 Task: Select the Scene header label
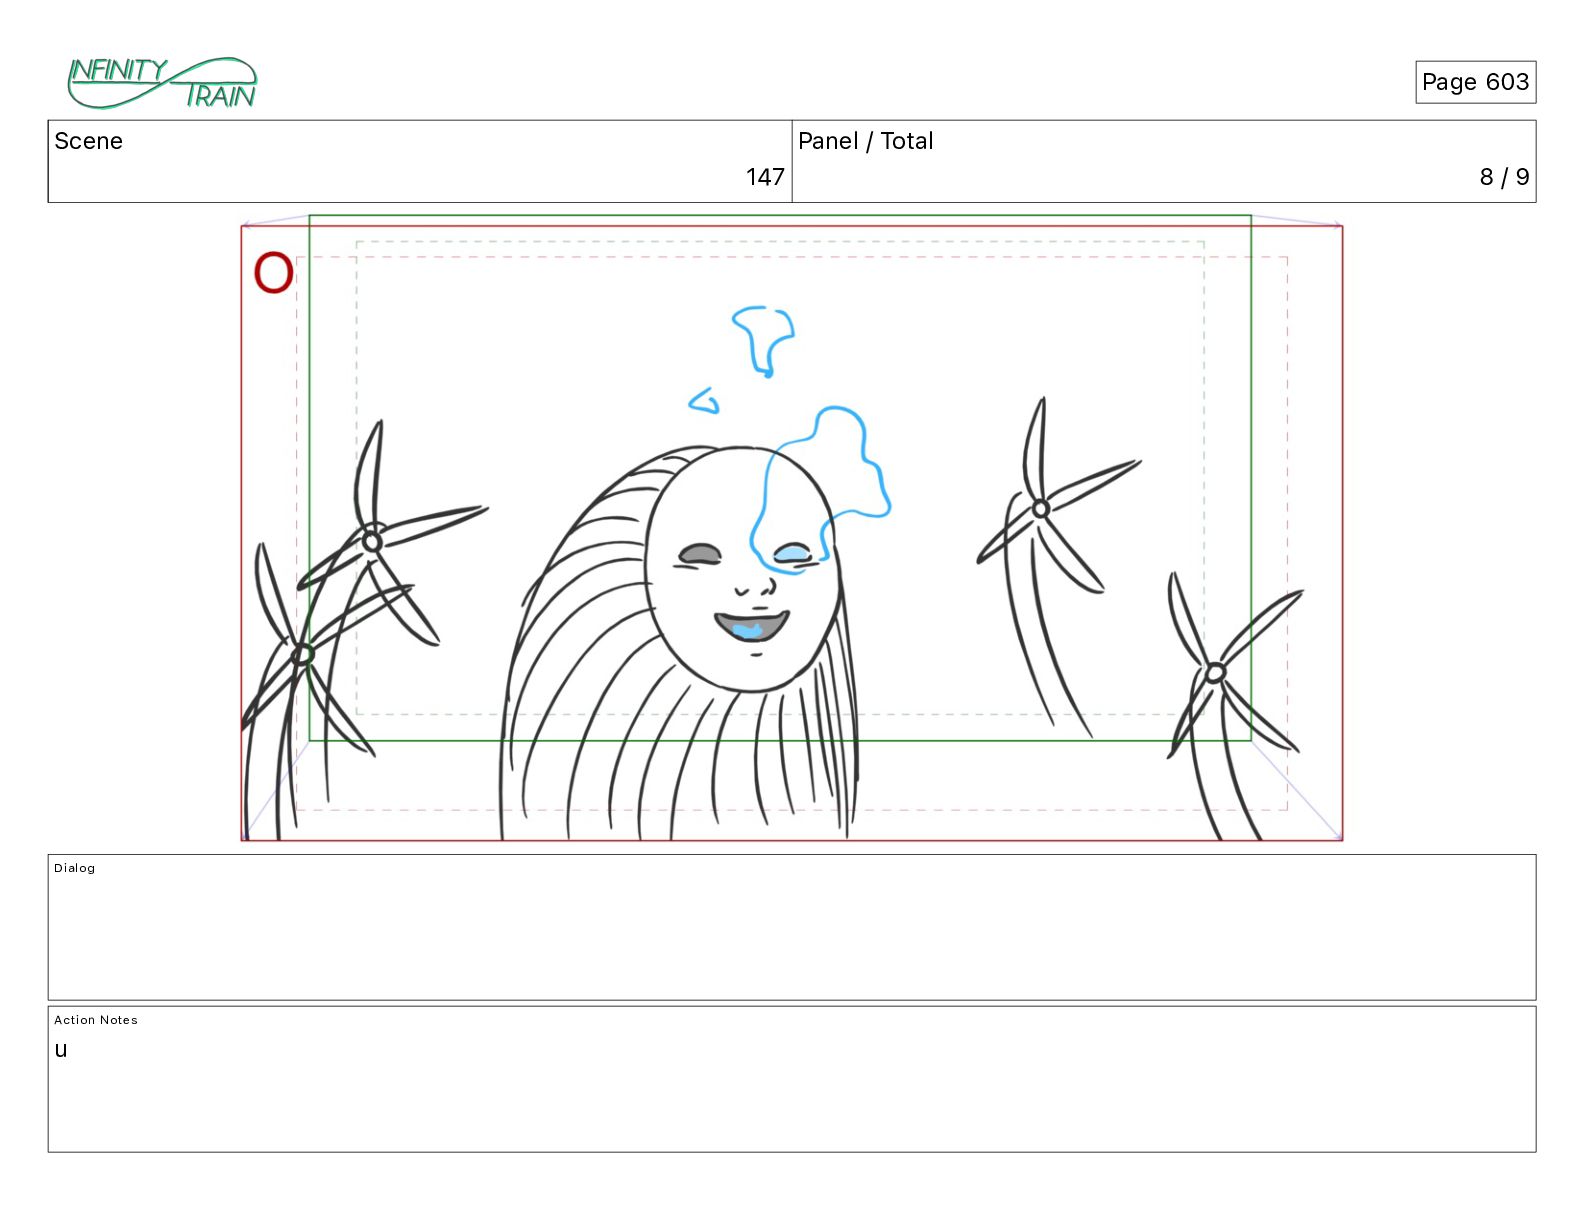pyautogui.click(x=88, y=141)
